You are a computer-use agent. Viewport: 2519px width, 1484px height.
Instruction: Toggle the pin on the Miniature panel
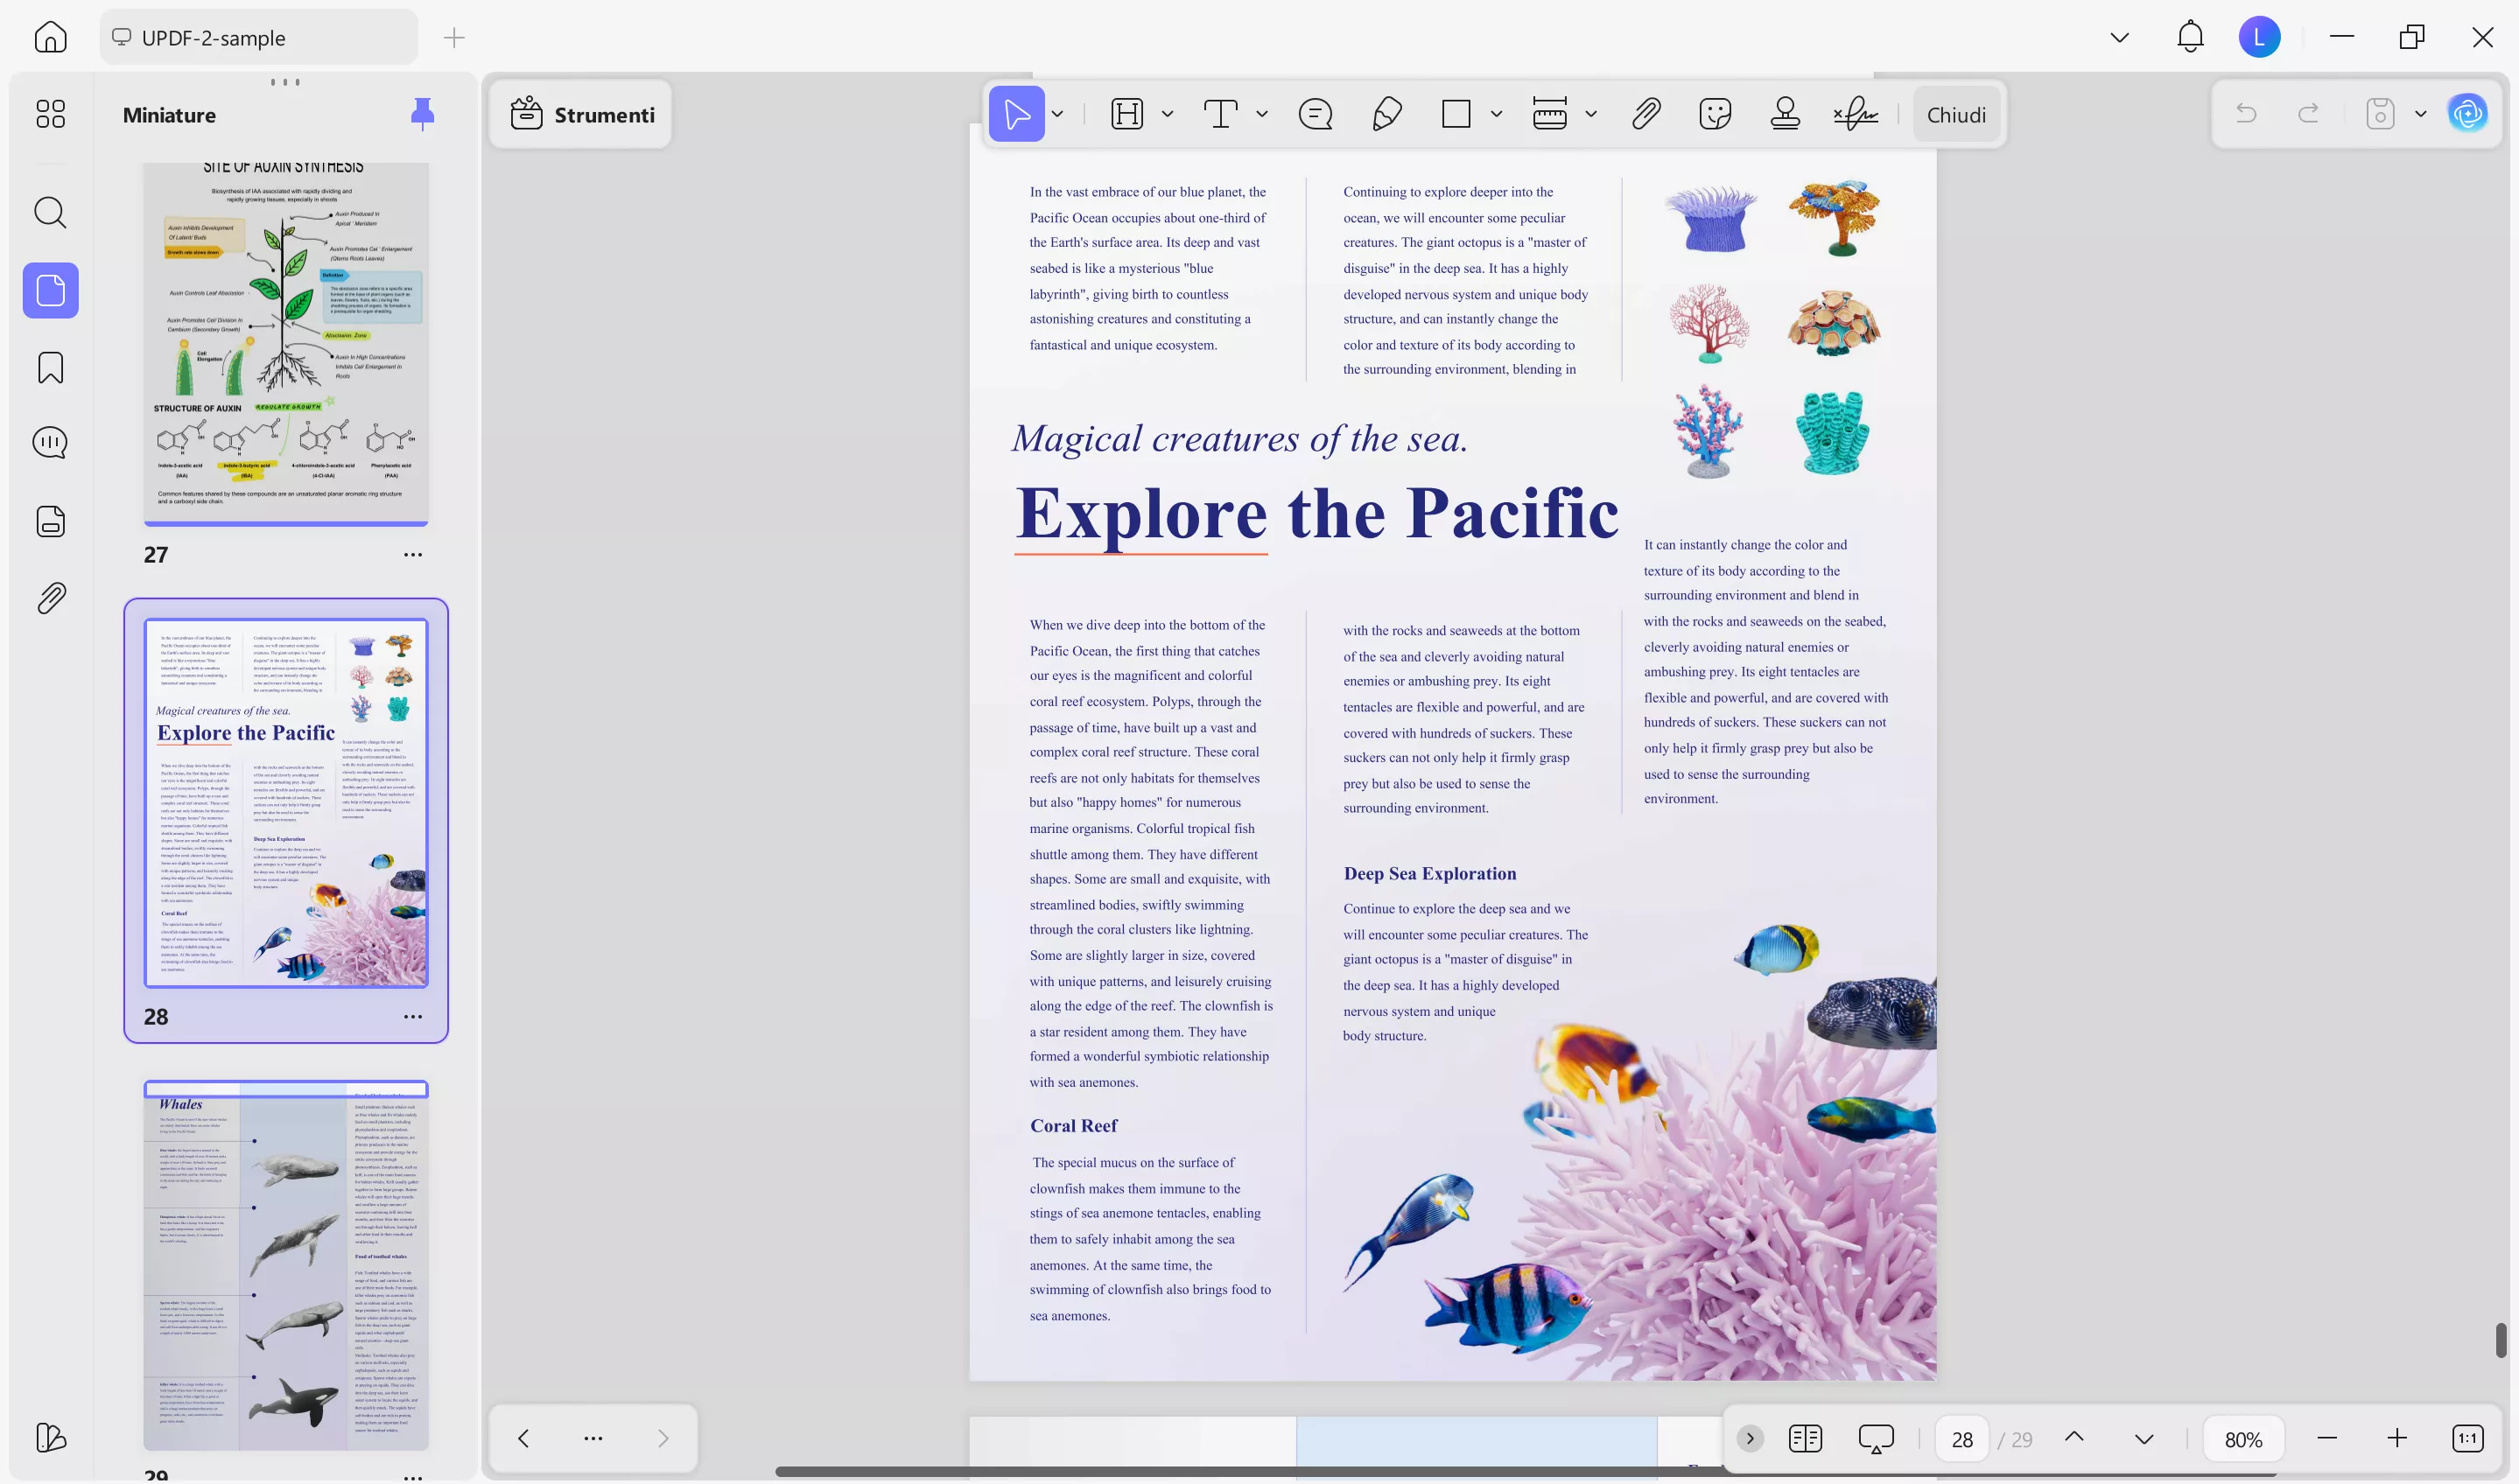point(423,113)
